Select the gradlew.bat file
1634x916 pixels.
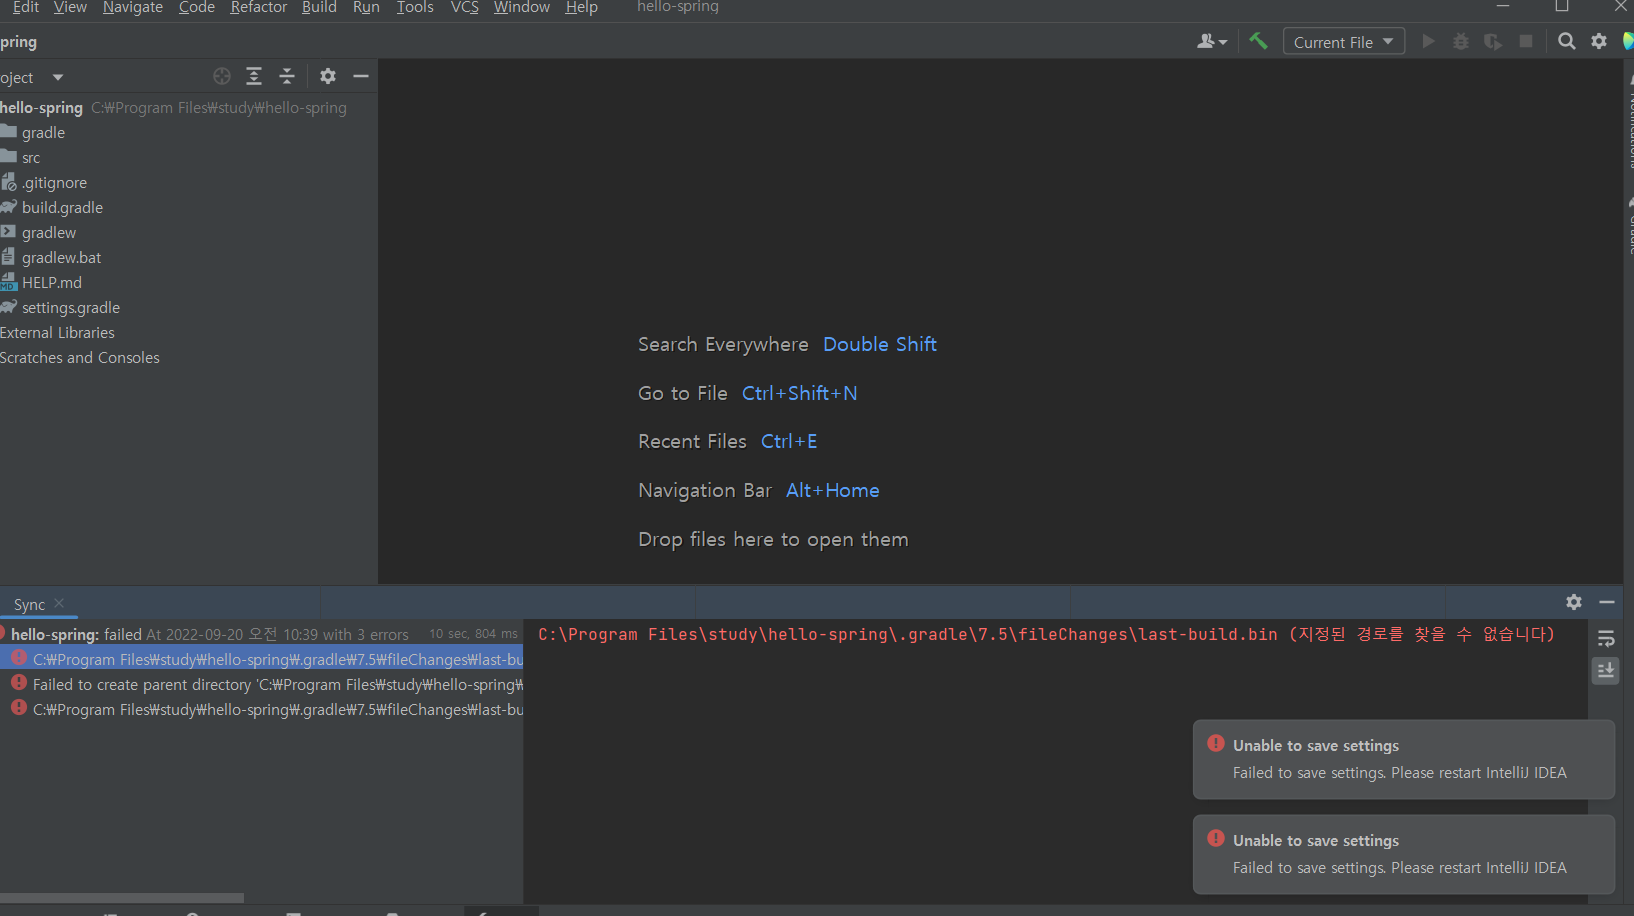point(189,257)
